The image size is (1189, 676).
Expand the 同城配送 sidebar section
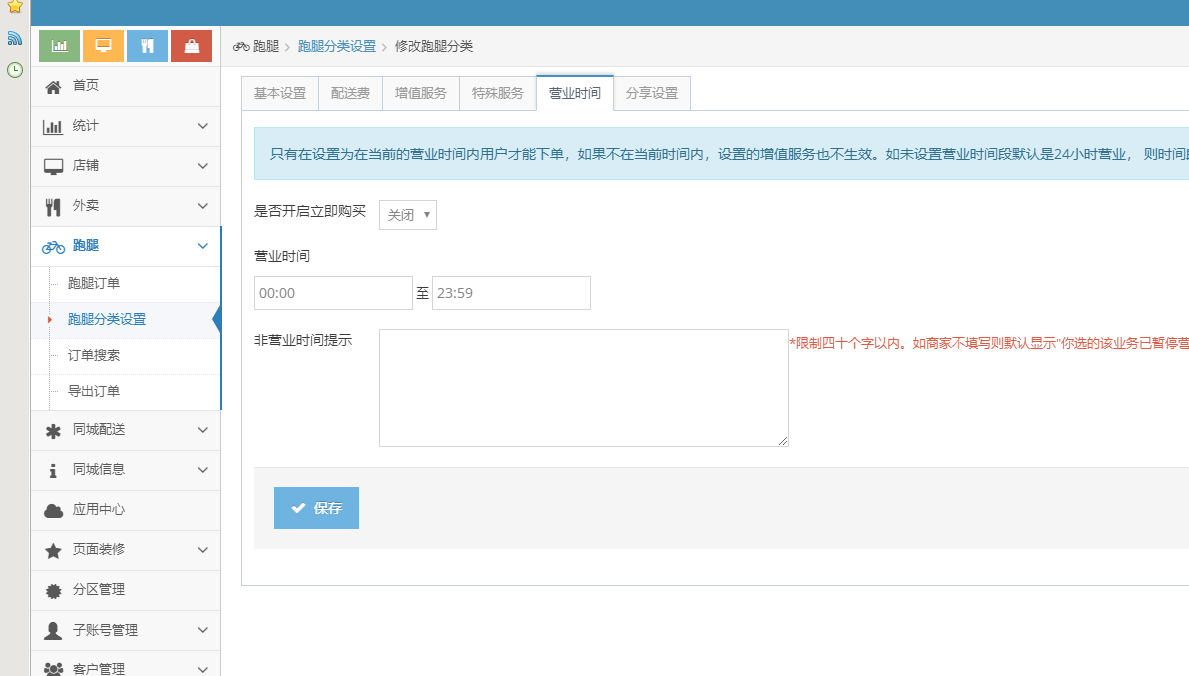(126, 430)
